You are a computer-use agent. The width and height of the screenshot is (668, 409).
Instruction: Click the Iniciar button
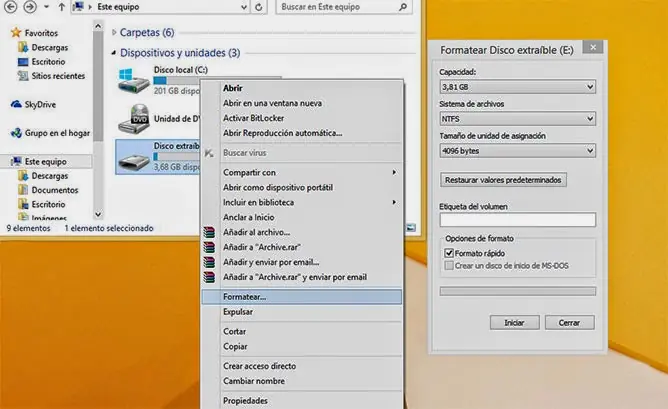click(515, 323)
